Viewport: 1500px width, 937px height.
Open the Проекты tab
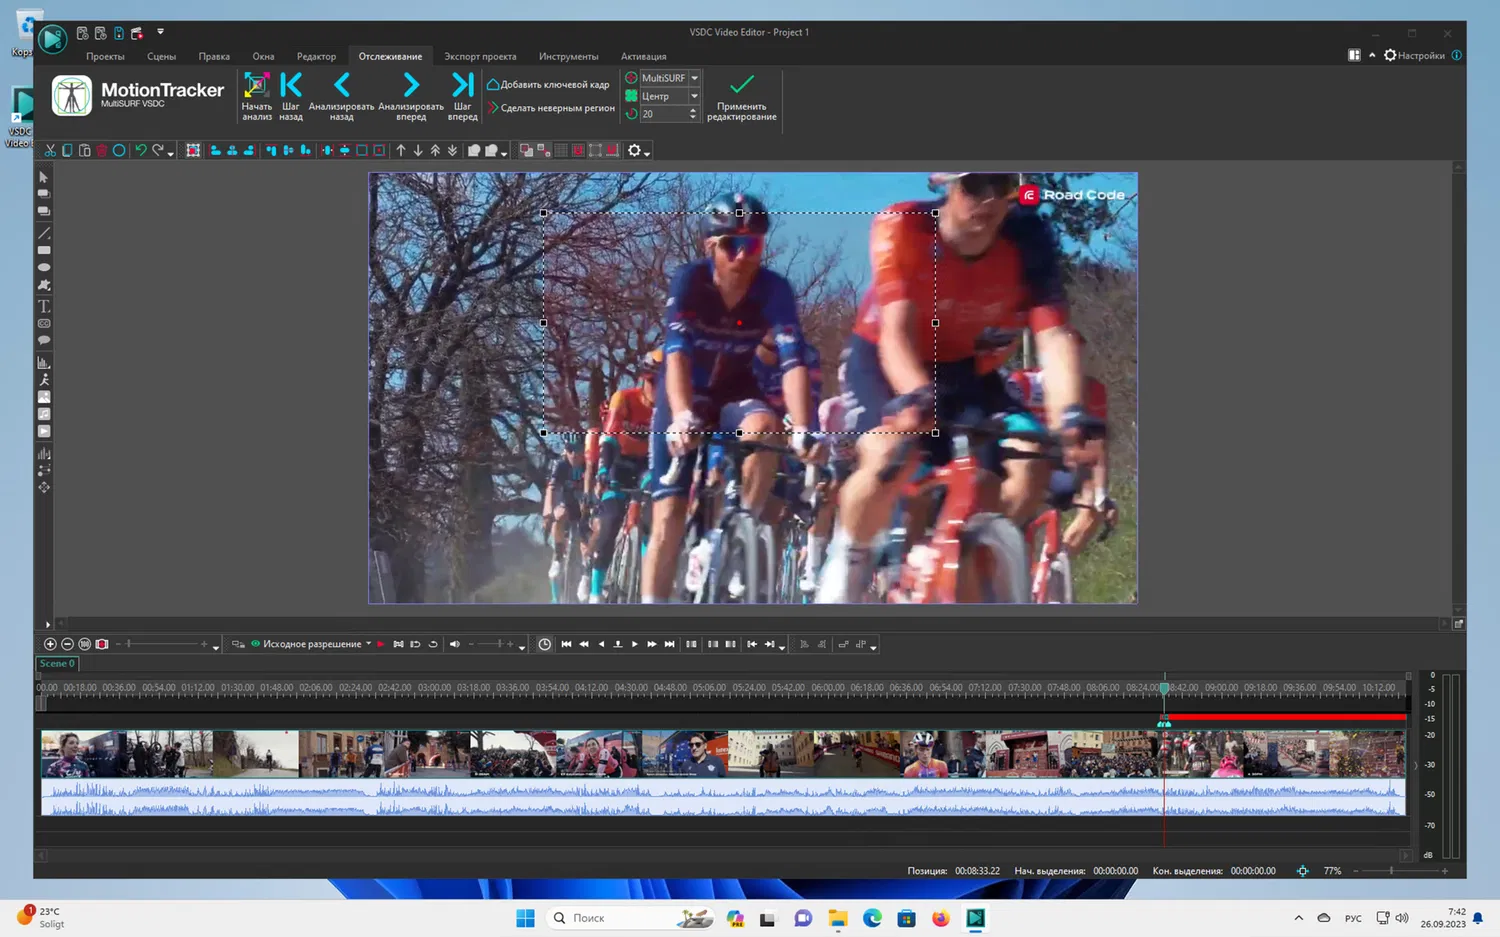coord(105,56)
